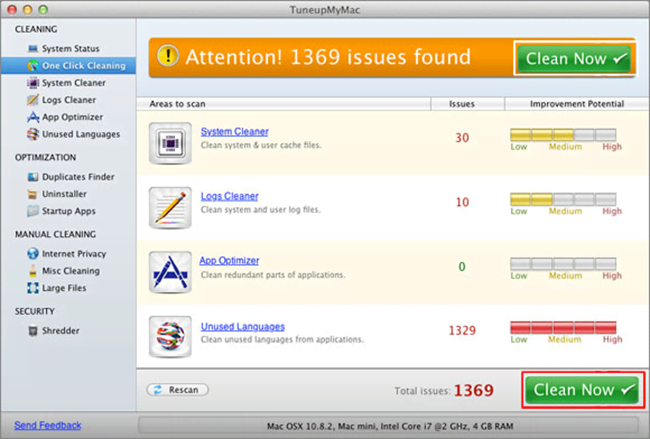
Task: Click the App Optimizer sidebar icon
Action: pos(33,117)
